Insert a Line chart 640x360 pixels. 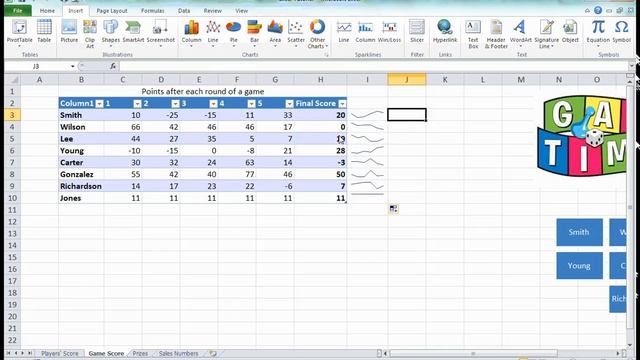point(213,33)
